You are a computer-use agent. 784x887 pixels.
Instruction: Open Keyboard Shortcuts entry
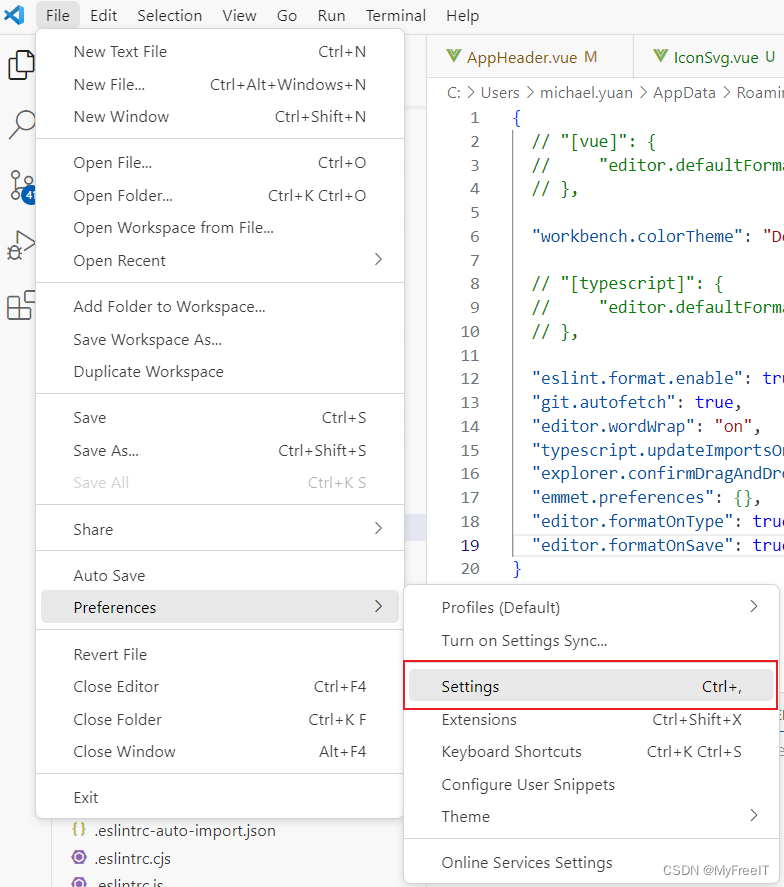(591, 752)
